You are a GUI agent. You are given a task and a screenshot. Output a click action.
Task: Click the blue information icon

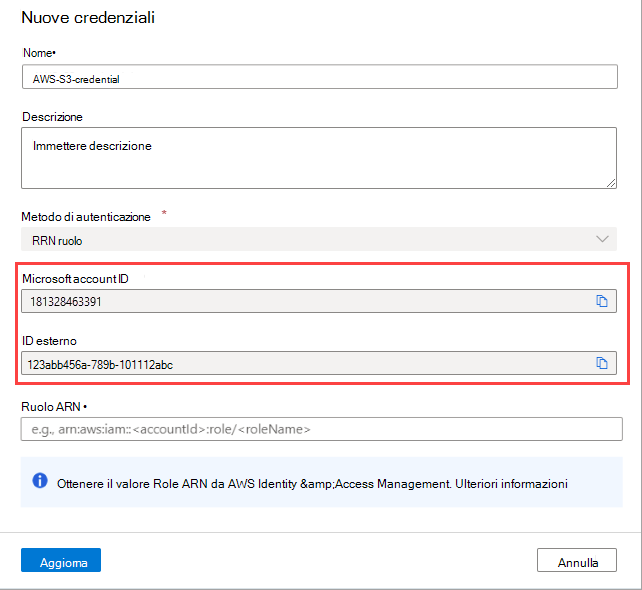(41, 482)
